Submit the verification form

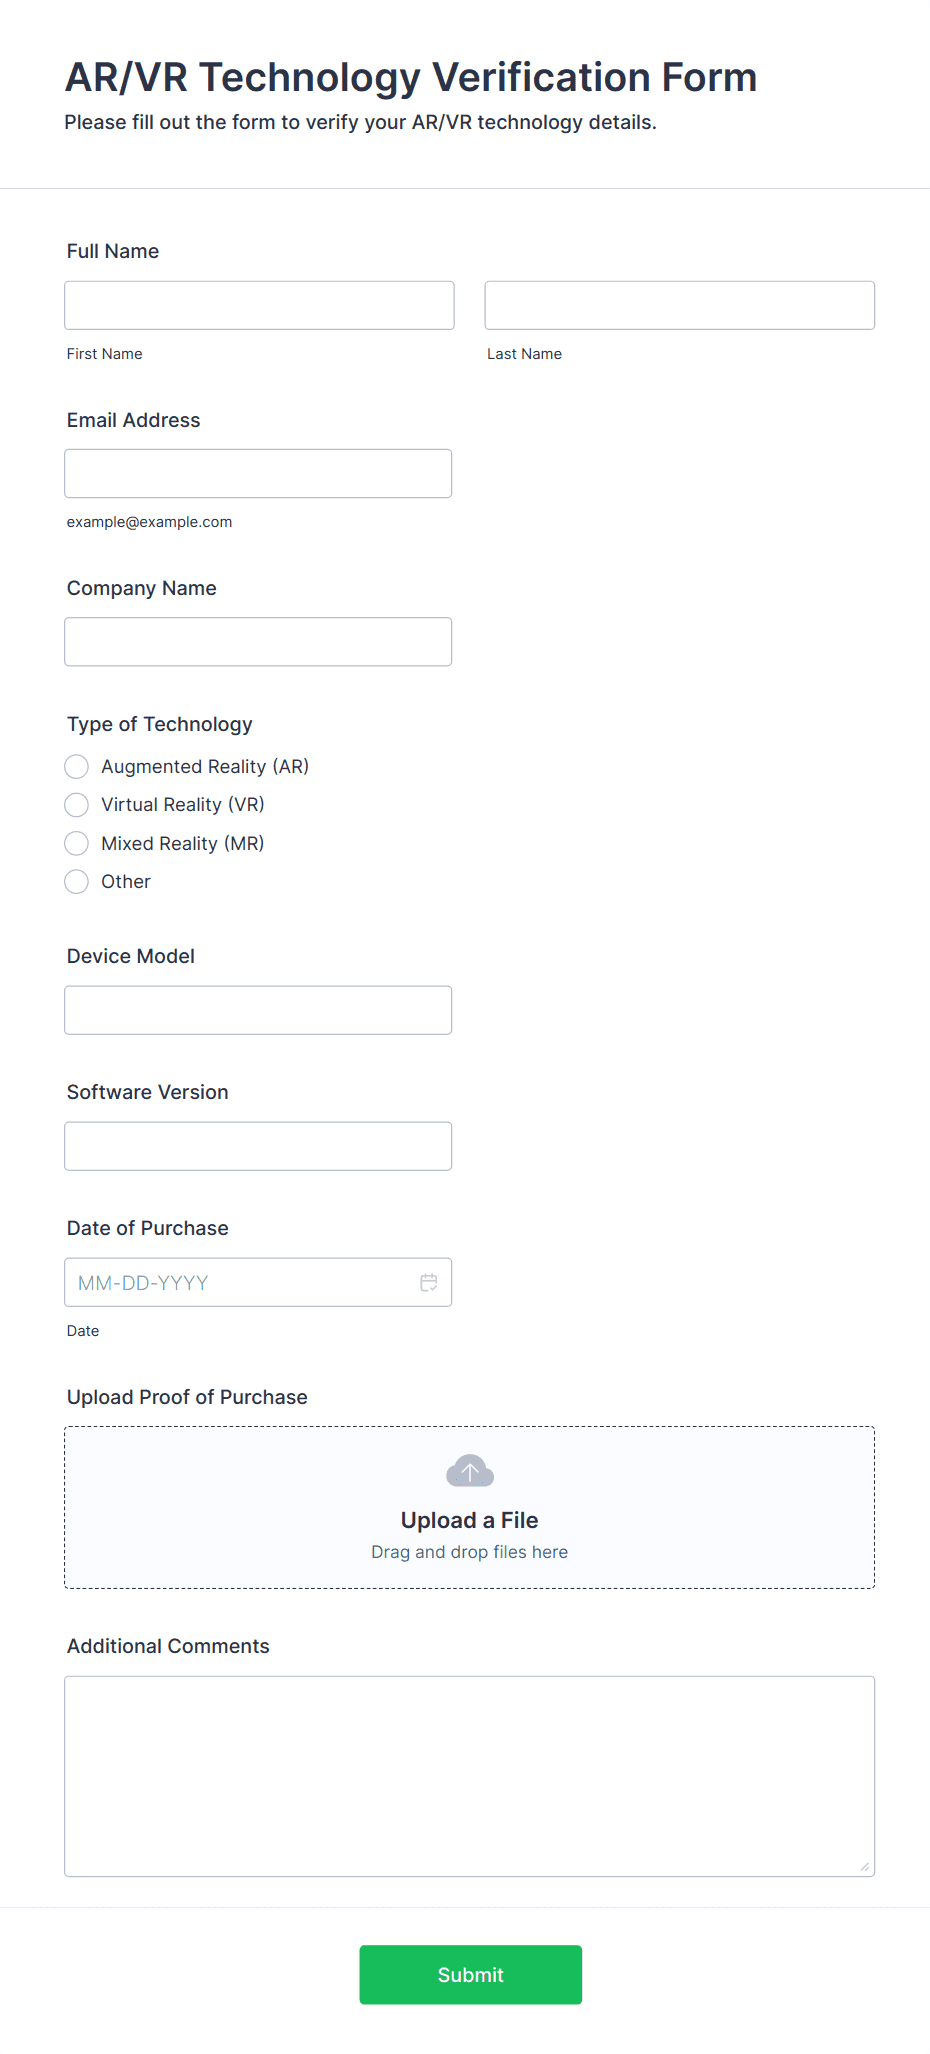pyautogui.click(x=470, y=1974)
